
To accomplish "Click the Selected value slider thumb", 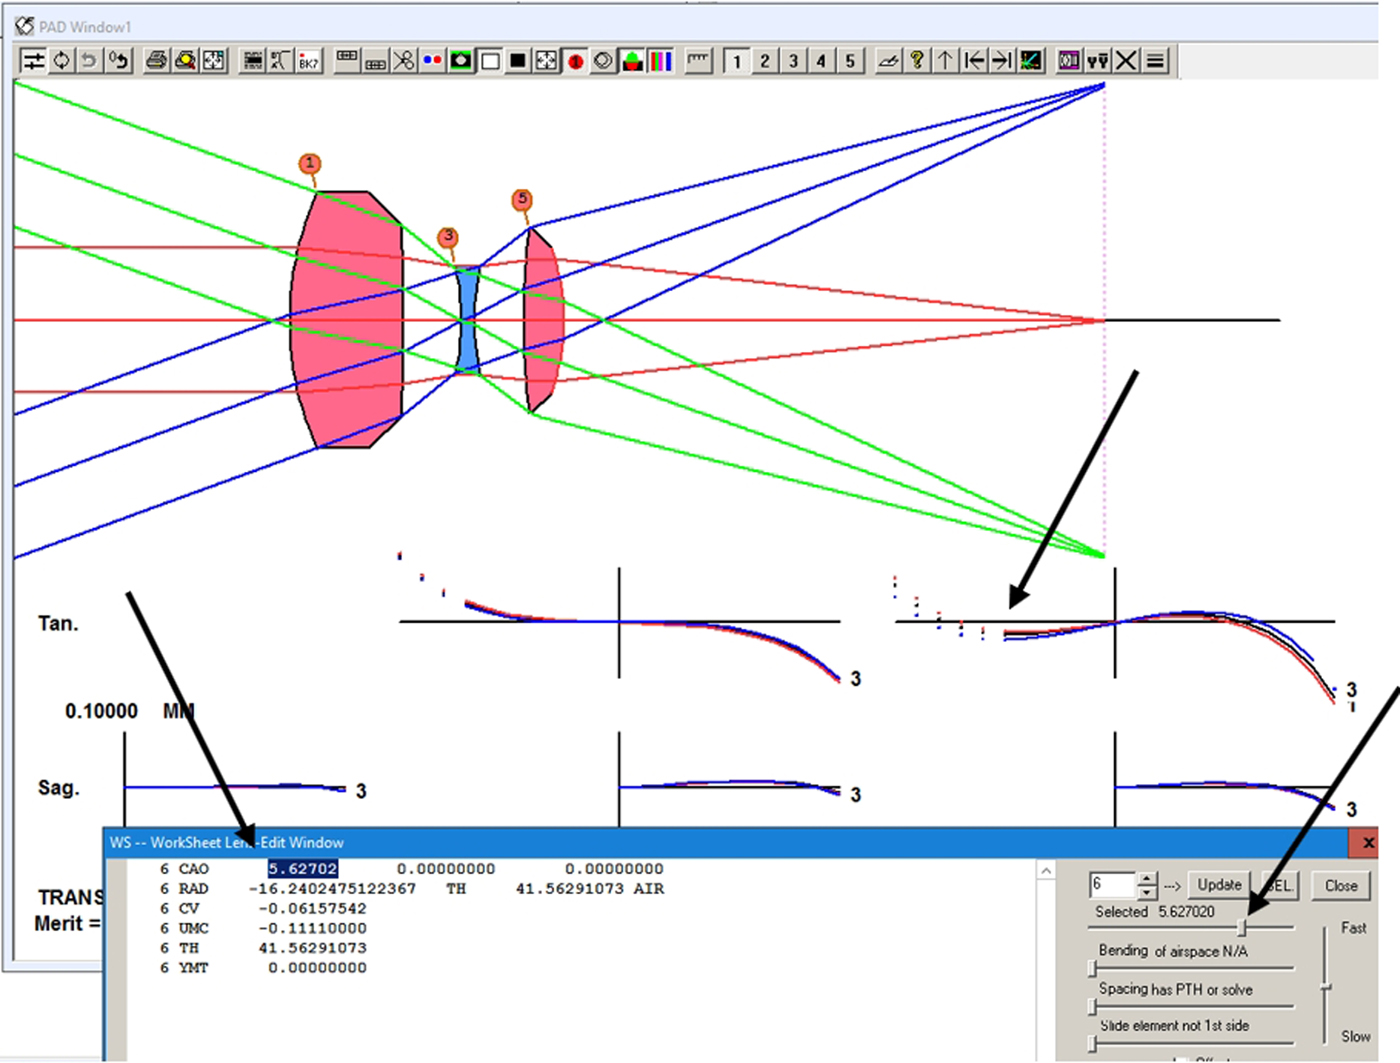I will click(1242, 927).
